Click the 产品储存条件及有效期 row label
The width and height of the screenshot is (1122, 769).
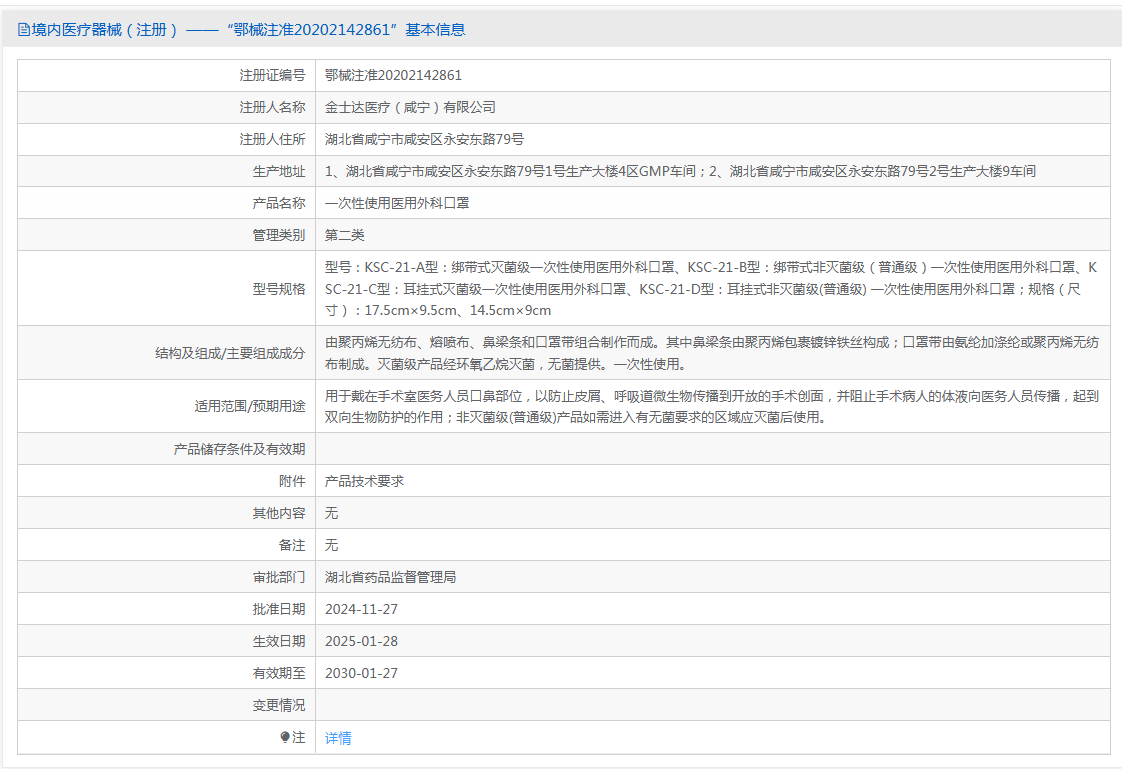(x=239, y=449)
